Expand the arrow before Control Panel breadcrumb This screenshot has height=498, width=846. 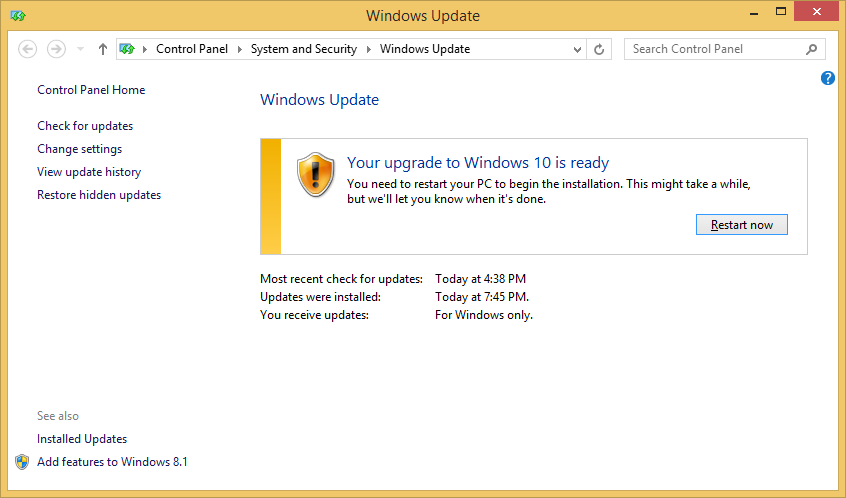145,49
